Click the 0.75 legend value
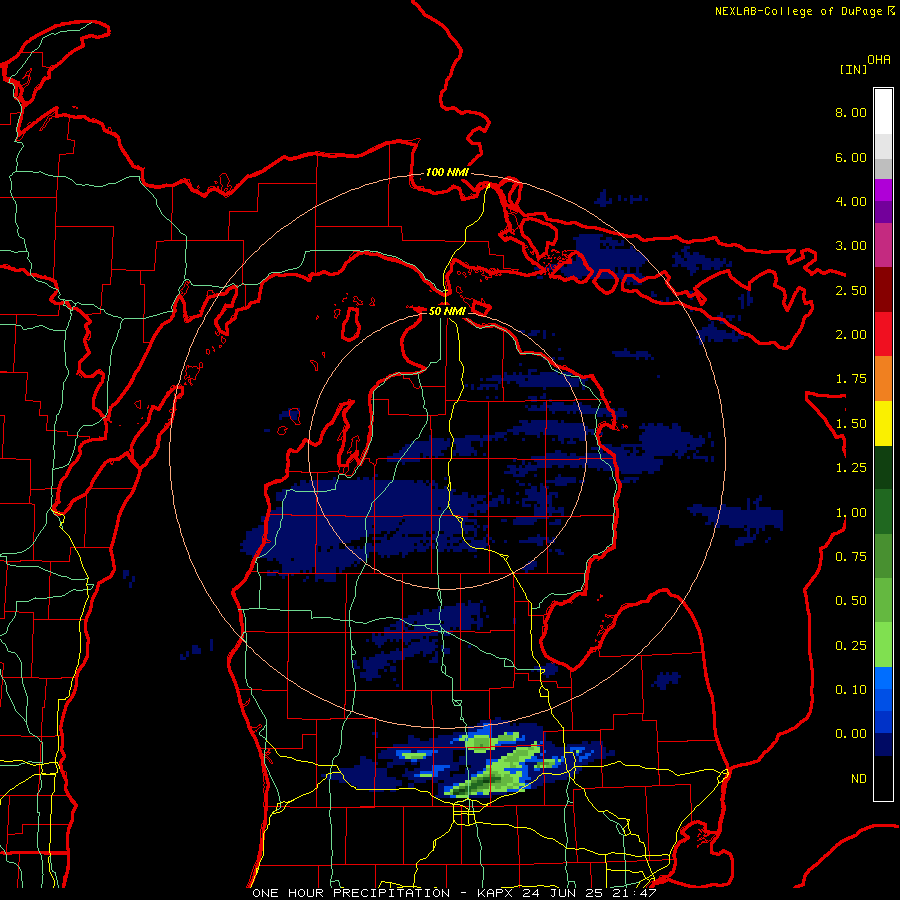This screenshot has height=900, width=900. pyautogui.click(x=851, y=557)
